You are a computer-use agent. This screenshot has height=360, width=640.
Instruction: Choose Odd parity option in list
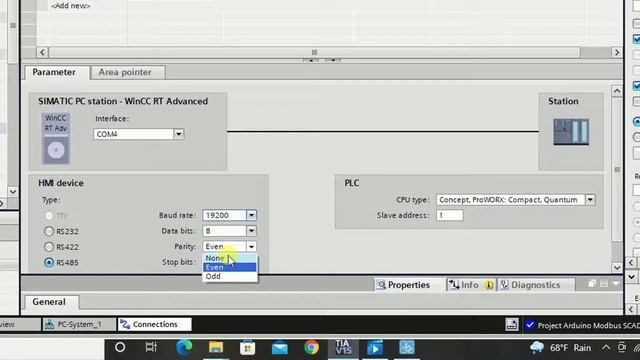[230, 276]
